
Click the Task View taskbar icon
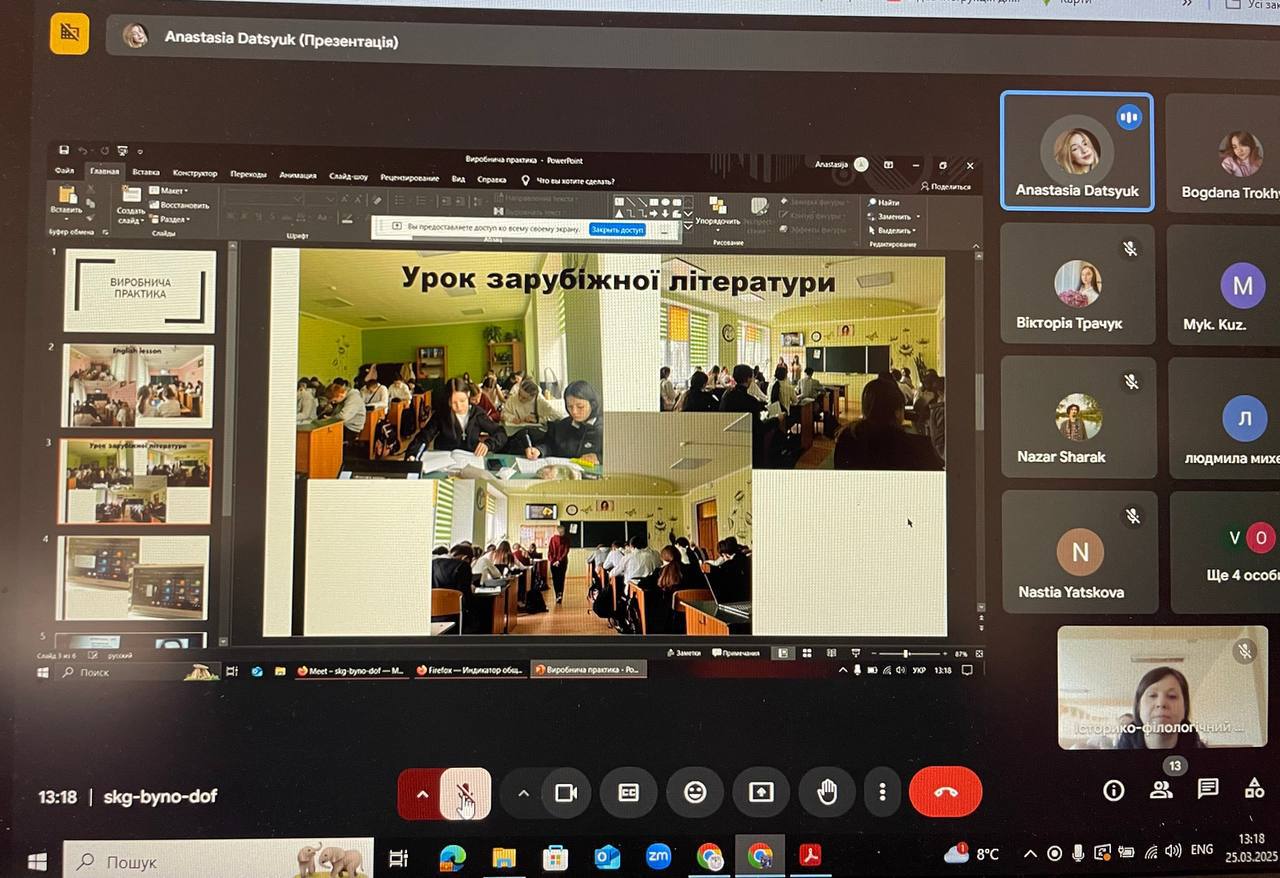click(398, 858)
